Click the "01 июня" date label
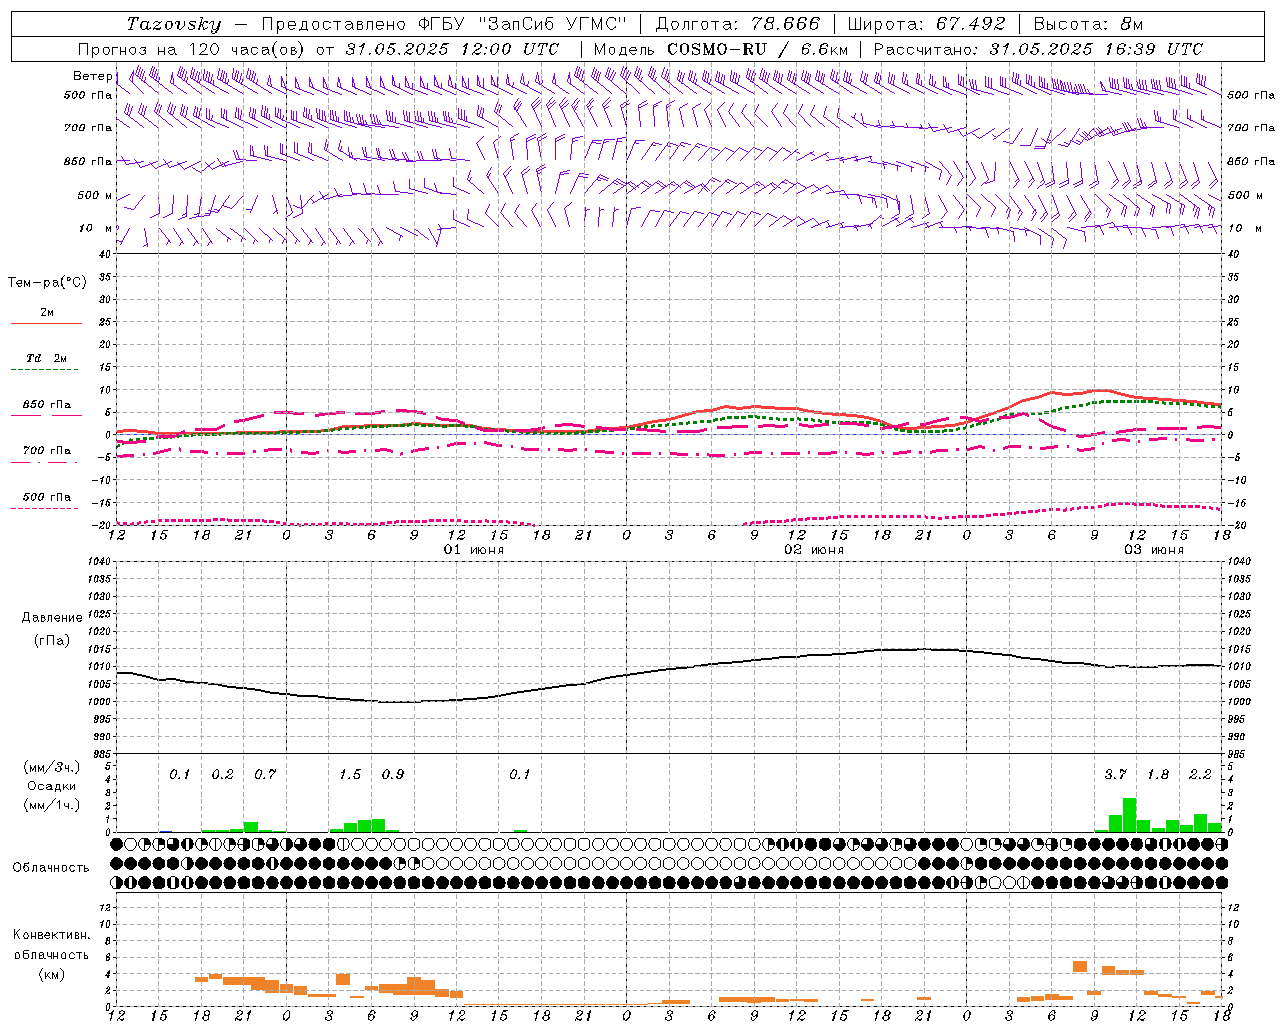This screenshot has width=1280, height=1024. tap(473, 550)
